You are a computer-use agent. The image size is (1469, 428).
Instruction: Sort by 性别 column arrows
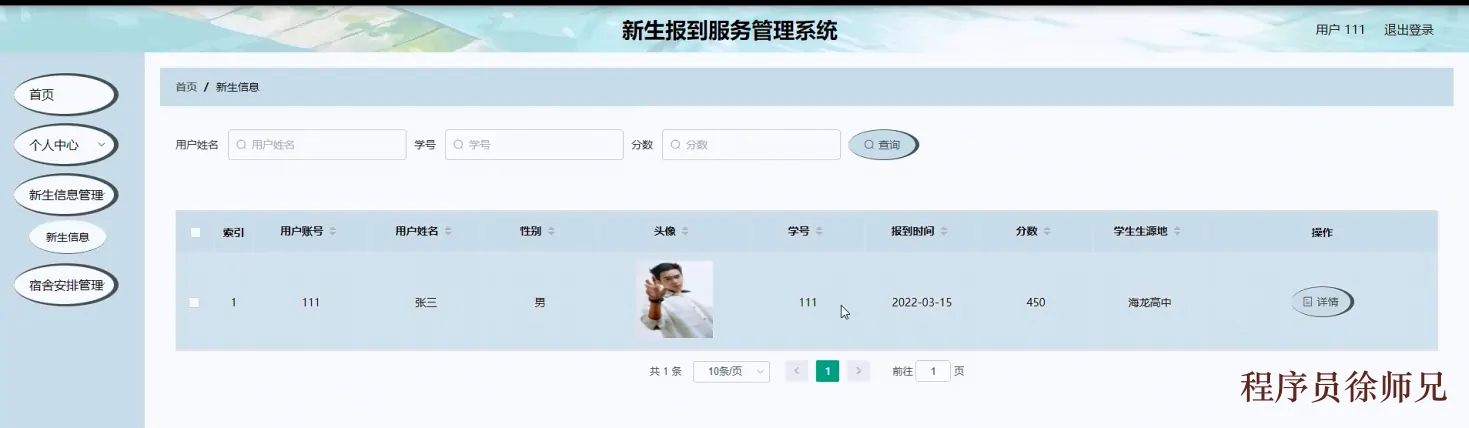tap(551, 231)
